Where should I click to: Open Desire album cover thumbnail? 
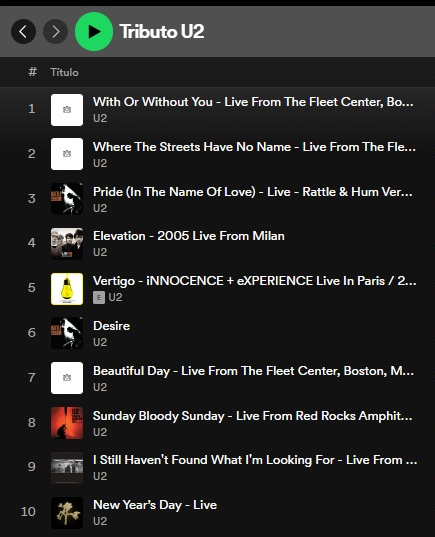point(67,333)
